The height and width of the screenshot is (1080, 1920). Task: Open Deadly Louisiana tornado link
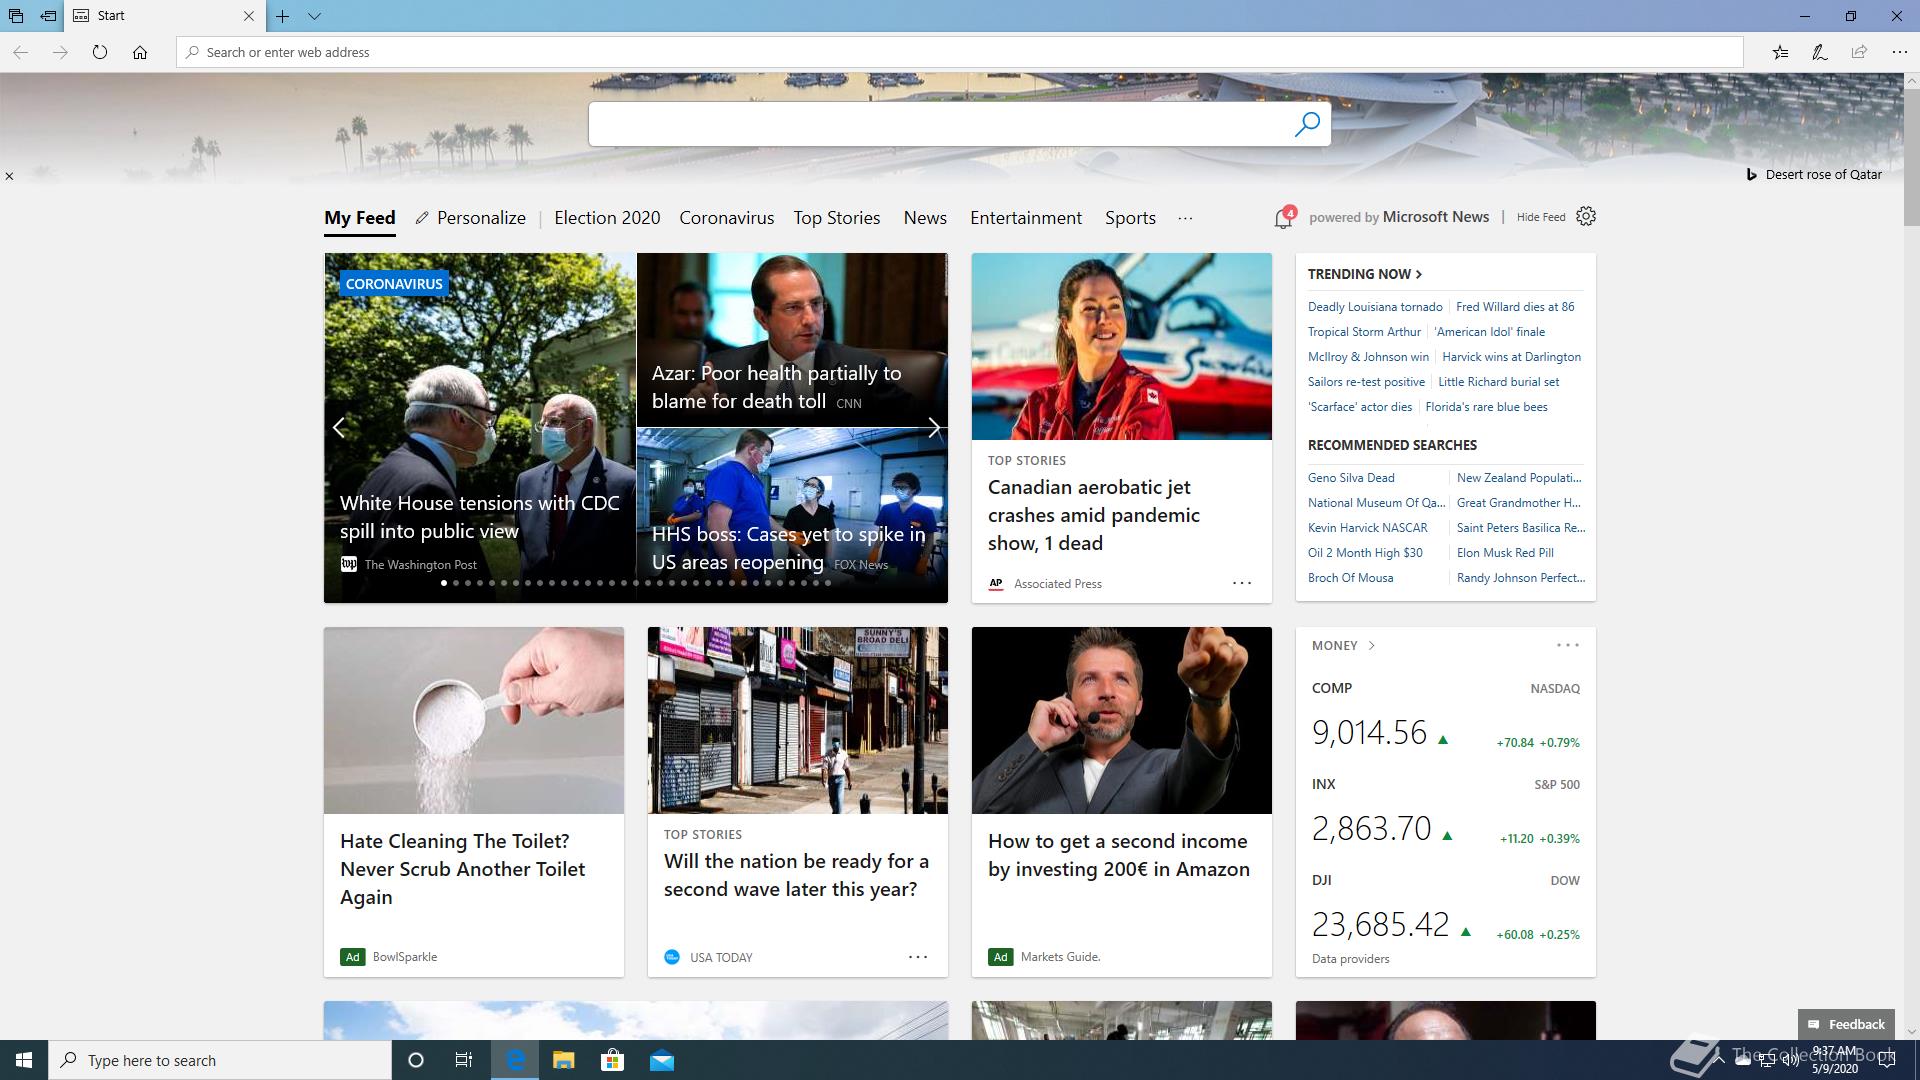[1375, 307]
